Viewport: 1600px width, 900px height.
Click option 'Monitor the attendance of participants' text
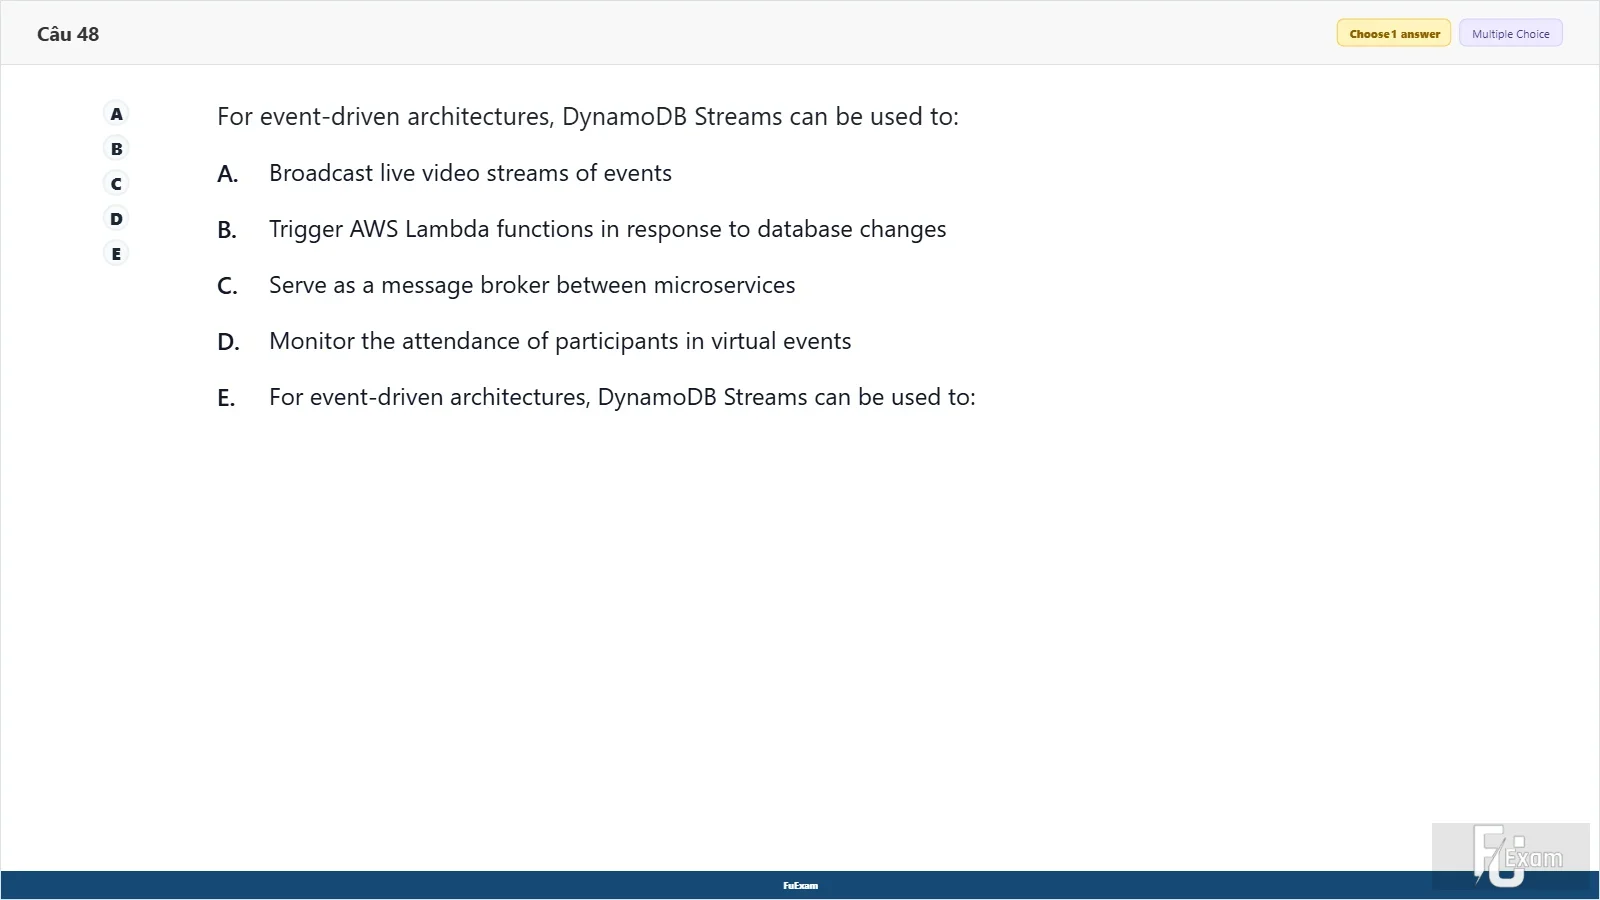click(560, 342)
